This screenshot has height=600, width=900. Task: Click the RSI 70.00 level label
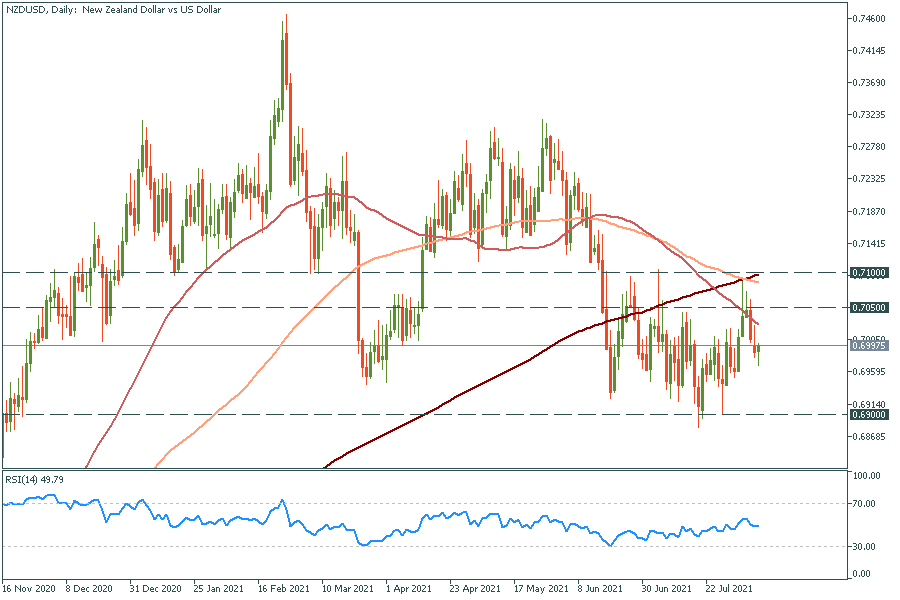point(866,504)
